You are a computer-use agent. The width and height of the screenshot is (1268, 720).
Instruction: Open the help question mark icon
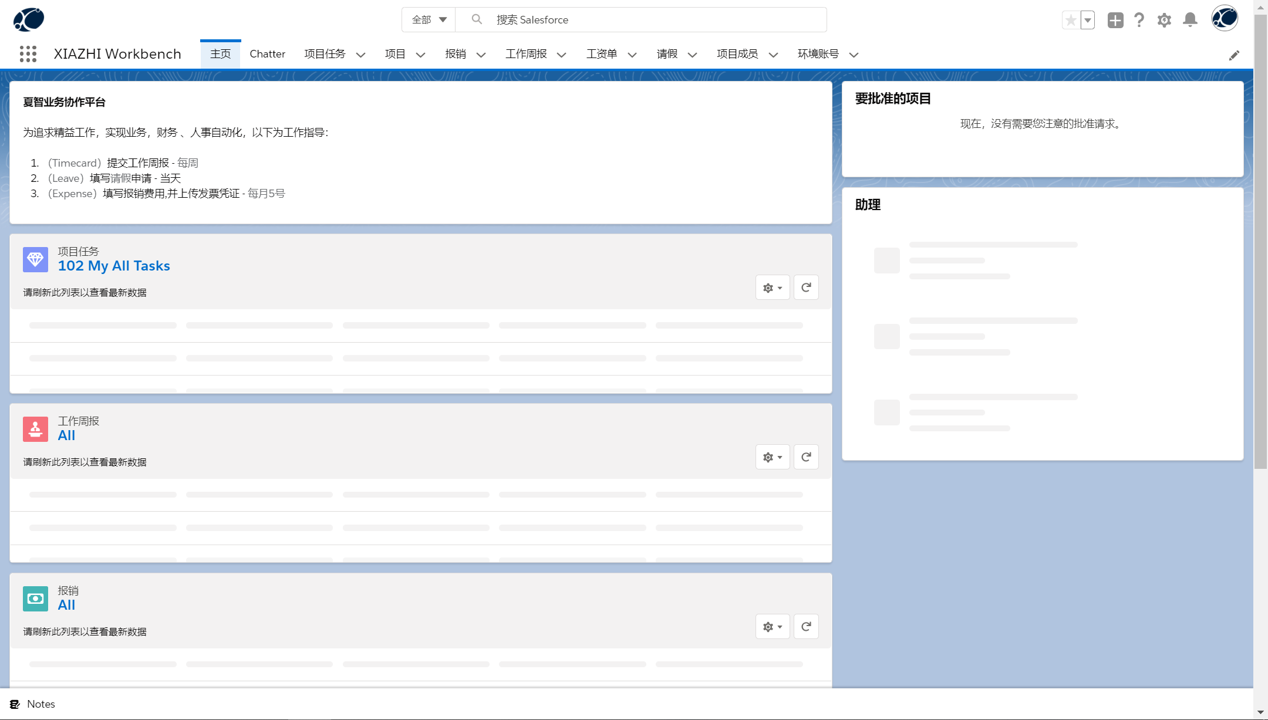[x=1139, y=20]
